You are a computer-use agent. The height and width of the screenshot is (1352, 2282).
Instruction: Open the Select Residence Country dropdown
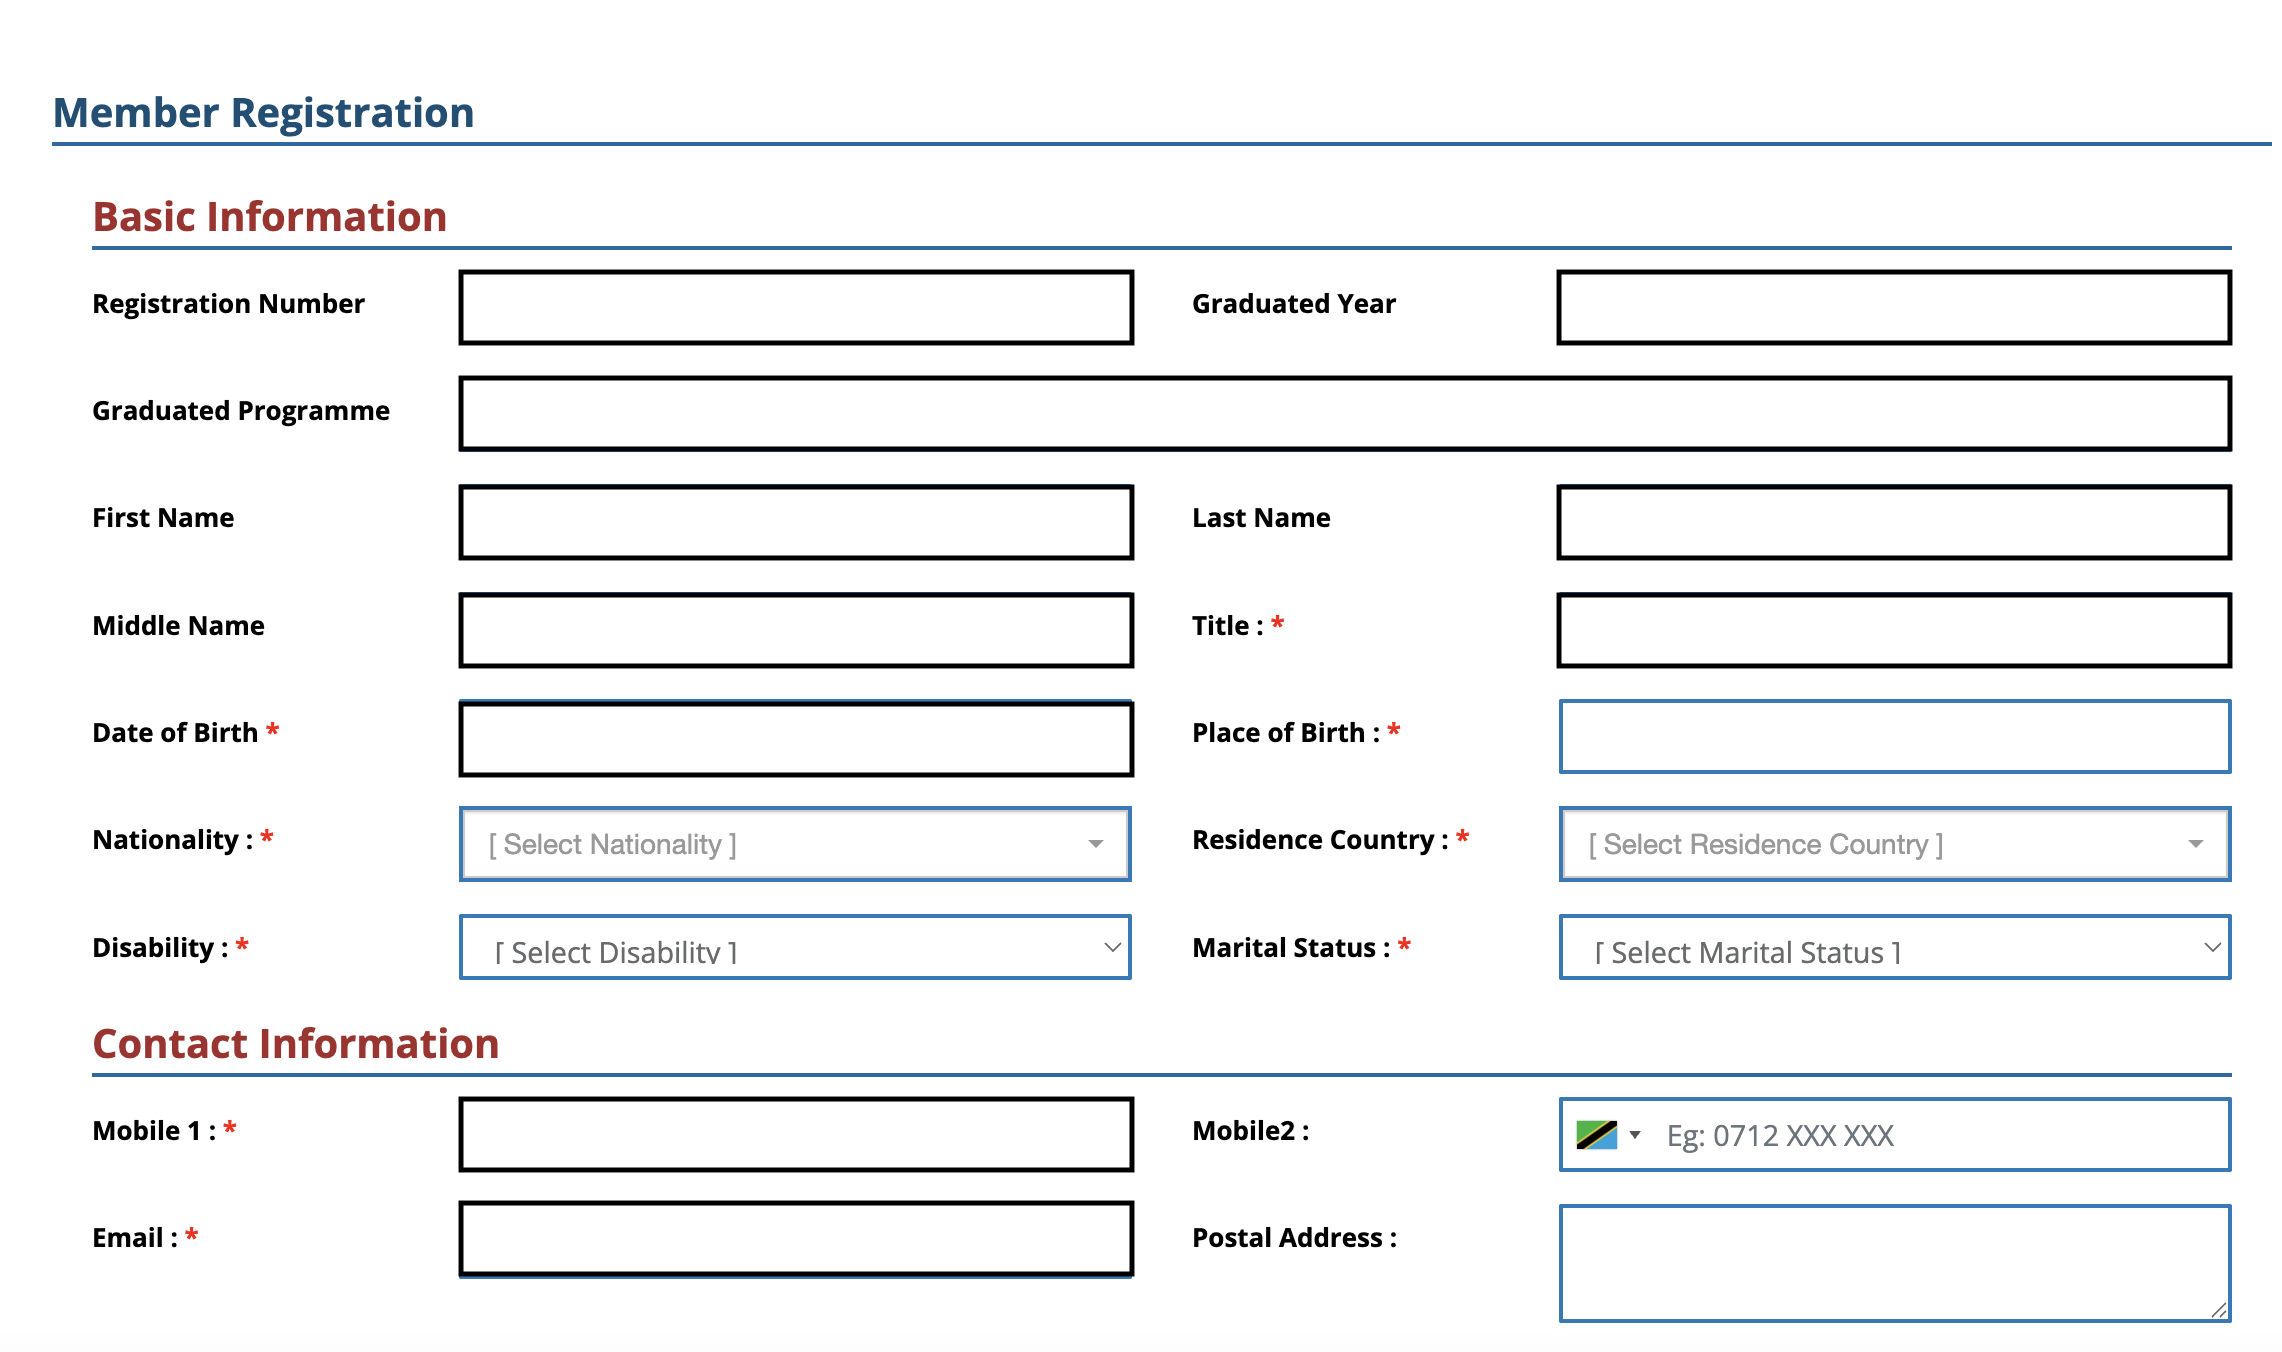pyautogui.click(x=1894, y=844)
